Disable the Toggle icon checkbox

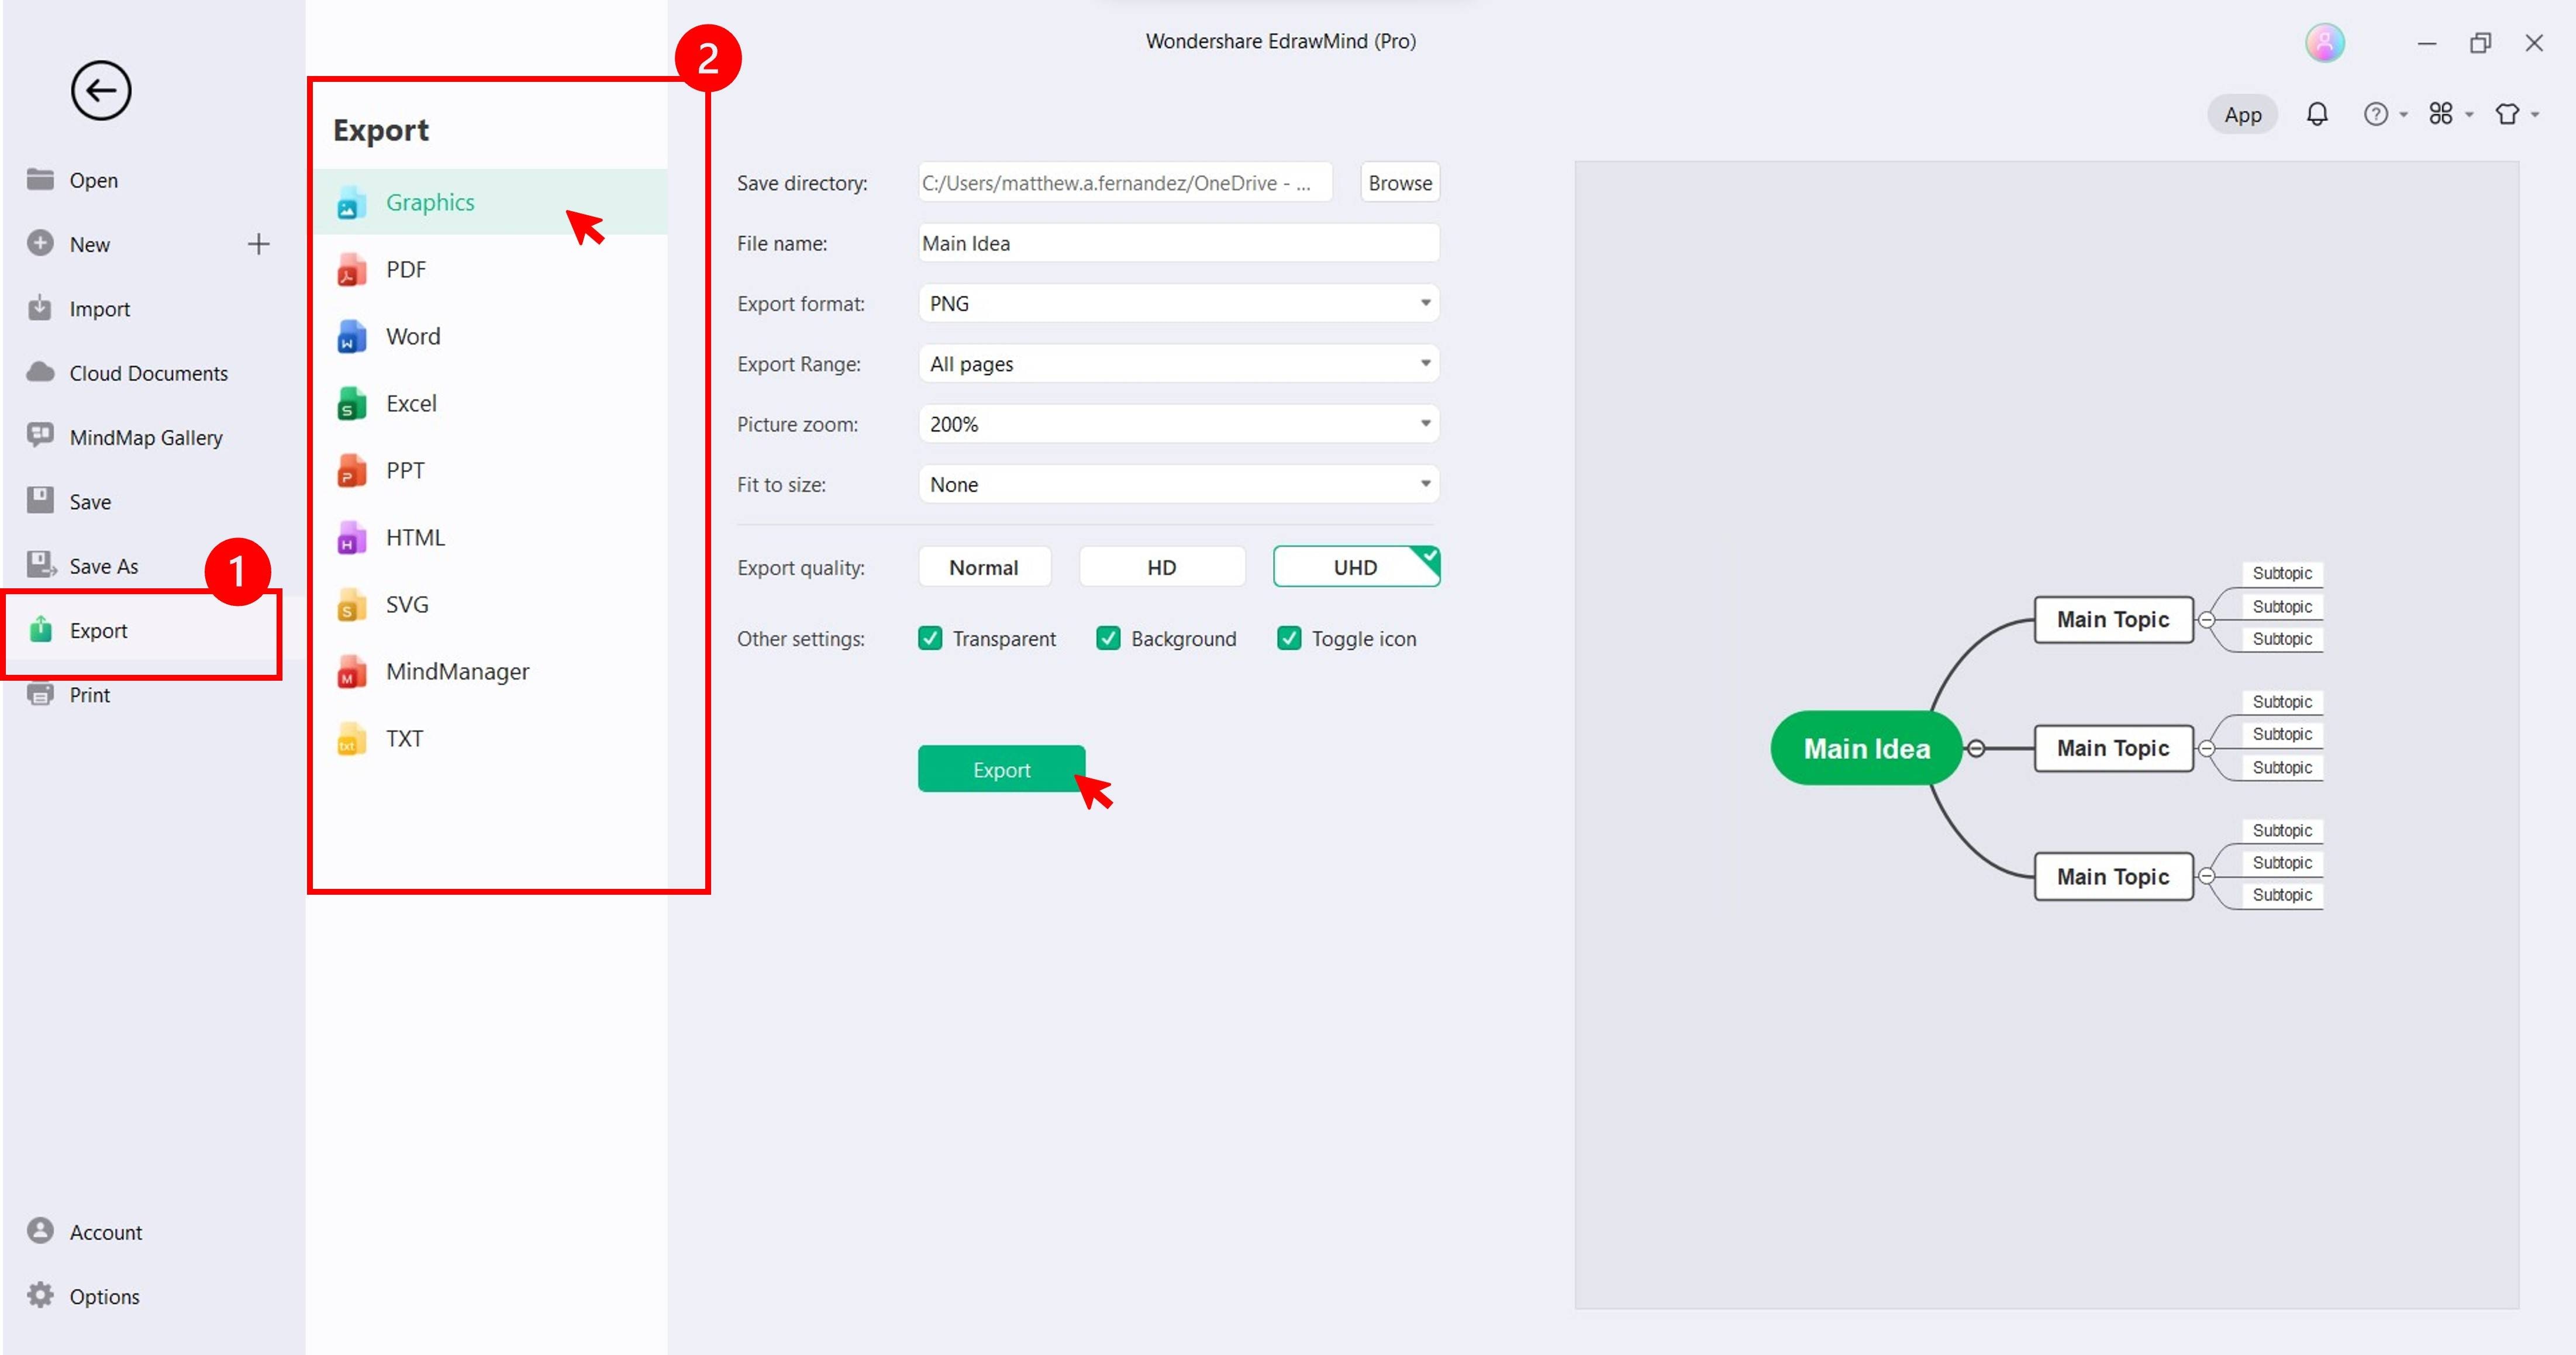(1289, 638)
